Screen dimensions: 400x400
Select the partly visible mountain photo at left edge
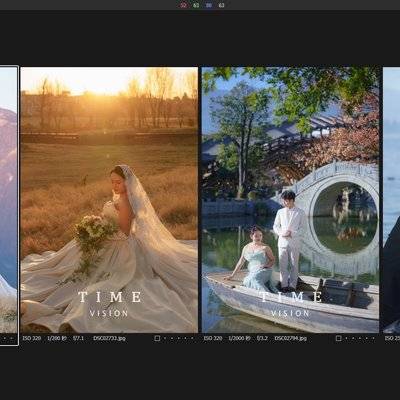pos(8,200)
